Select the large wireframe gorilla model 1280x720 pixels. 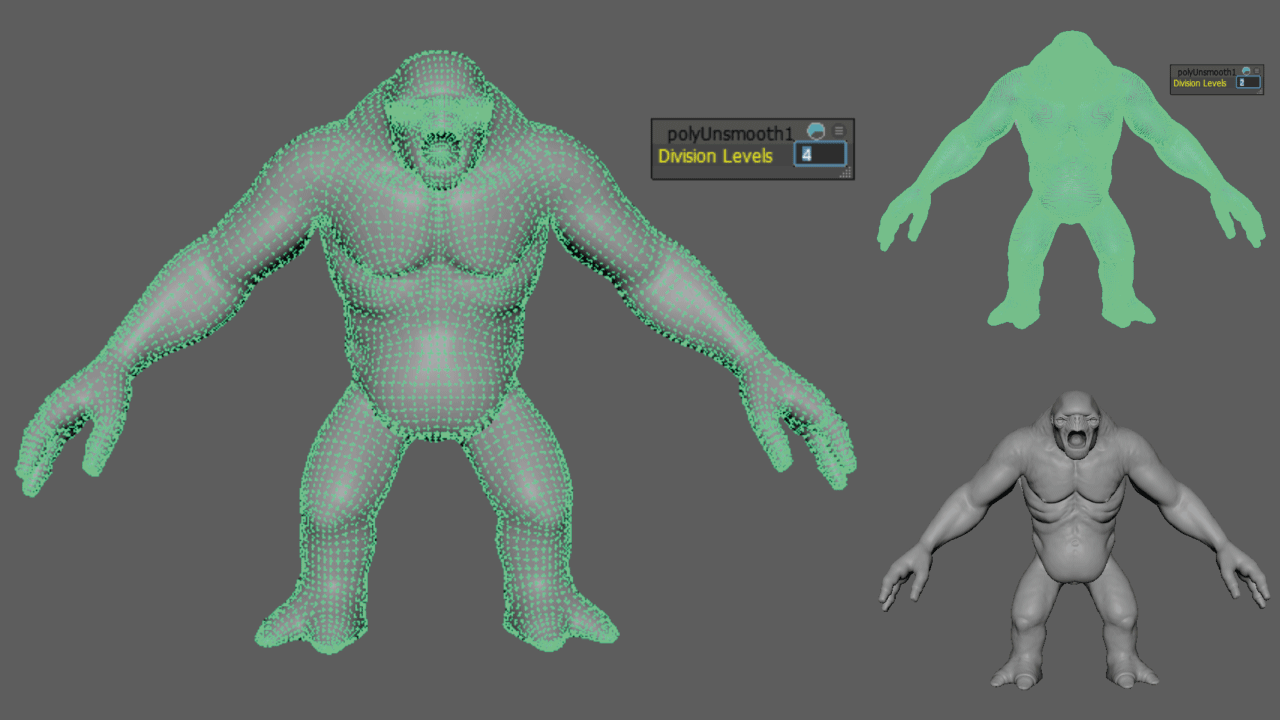(x=436, y=352)
